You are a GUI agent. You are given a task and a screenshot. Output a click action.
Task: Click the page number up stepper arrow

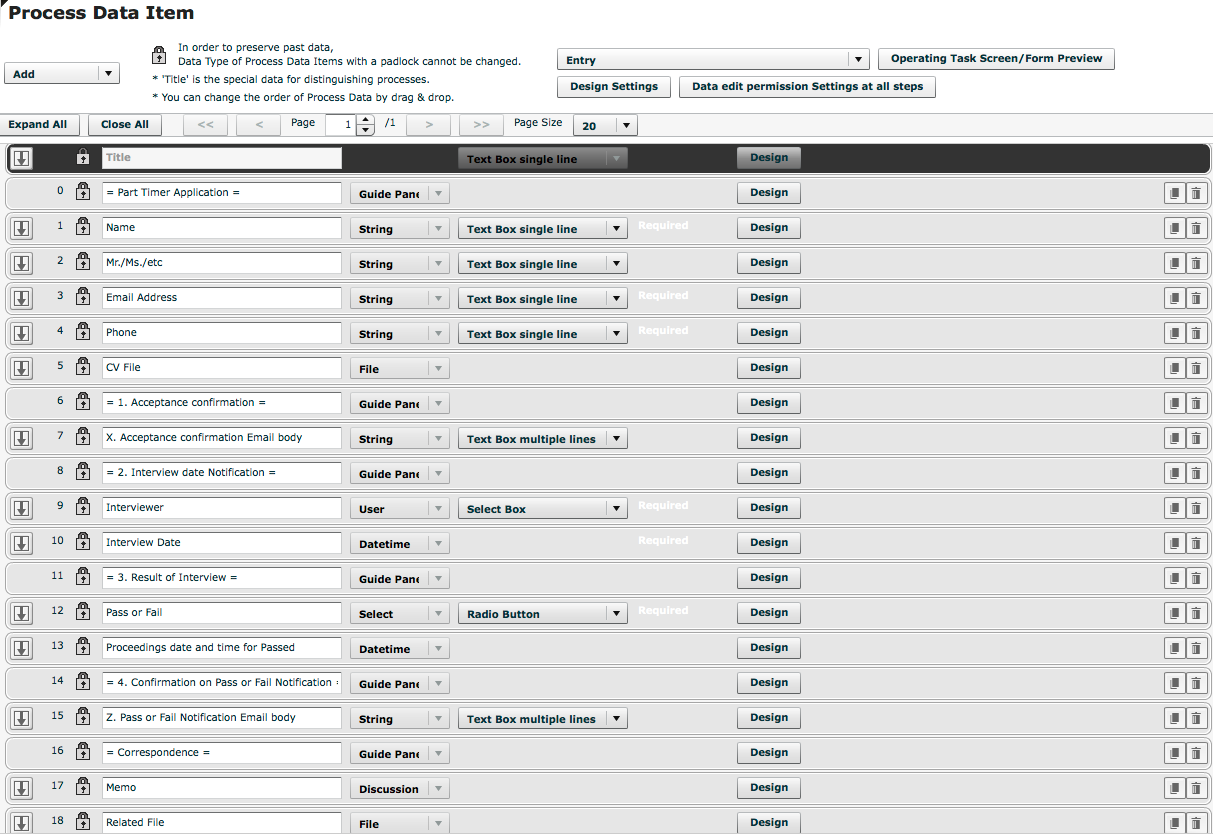(x=366, y=121)
